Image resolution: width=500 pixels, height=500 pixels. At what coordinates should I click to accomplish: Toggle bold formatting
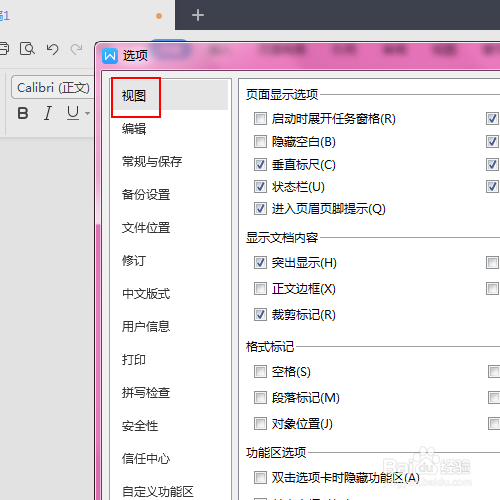(23, 113)
